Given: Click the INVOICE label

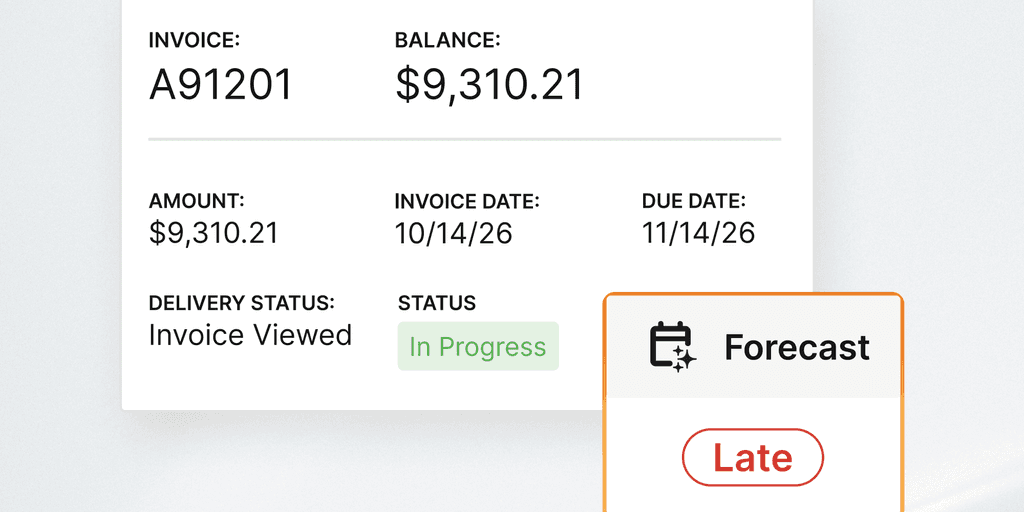Looking at the screenshot, I should 194,41.
